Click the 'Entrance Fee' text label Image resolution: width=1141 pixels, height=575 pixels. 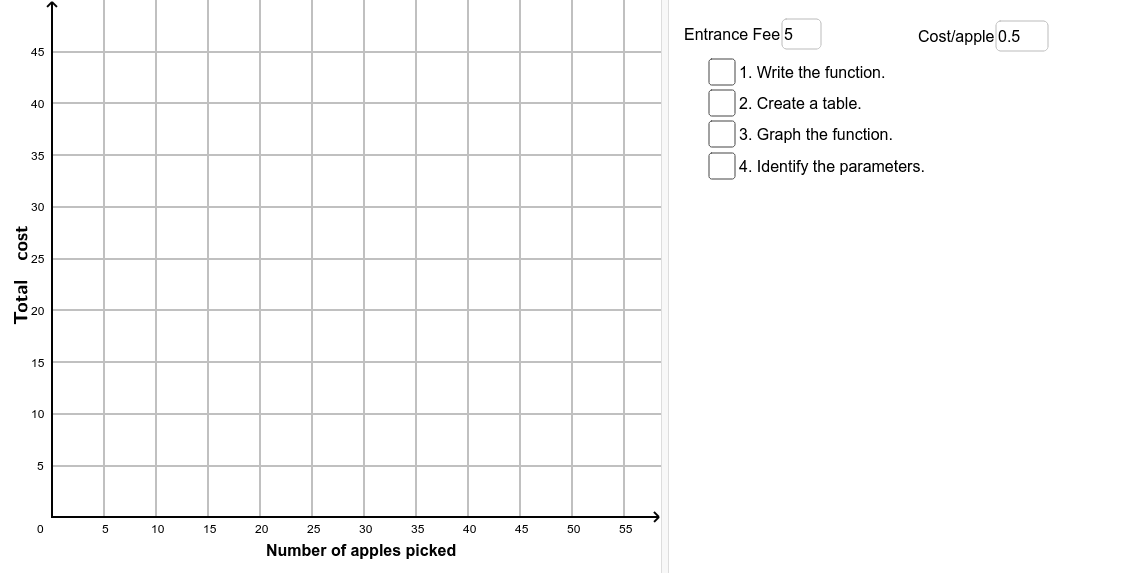(x=731, y=34)
